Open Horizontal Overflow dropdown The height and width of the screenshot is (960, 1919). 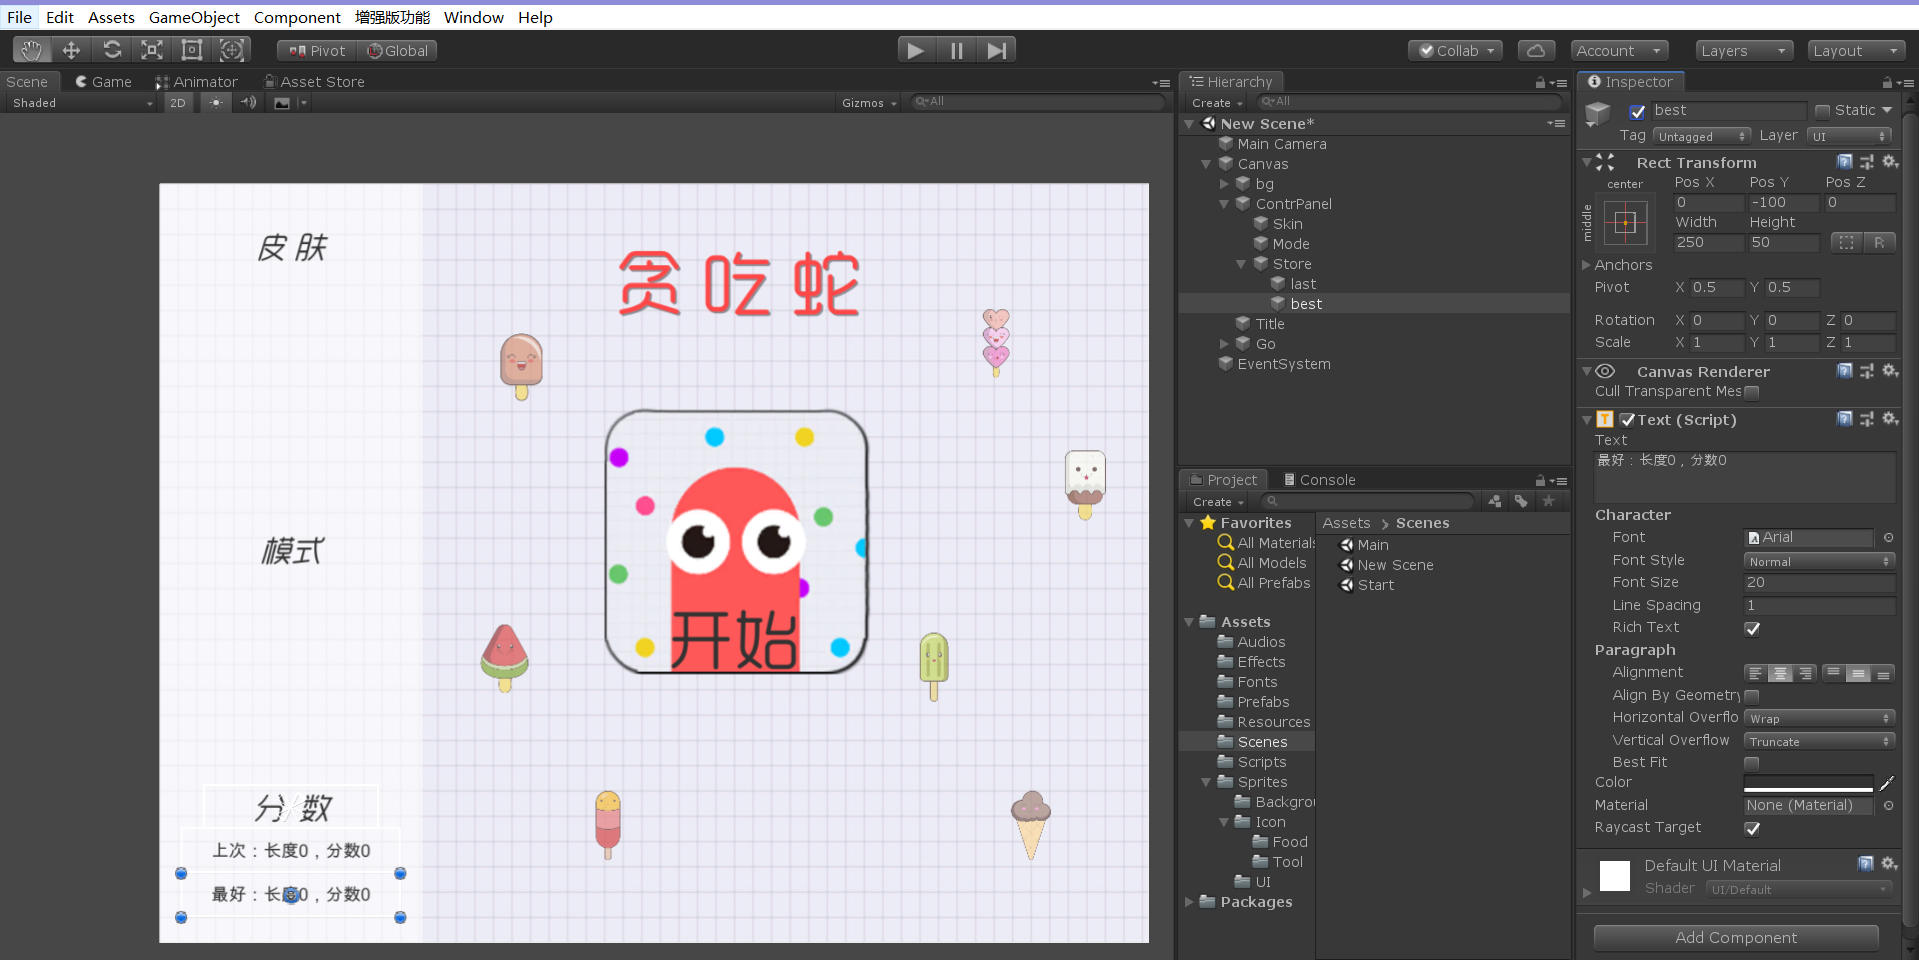point(1819,718)
